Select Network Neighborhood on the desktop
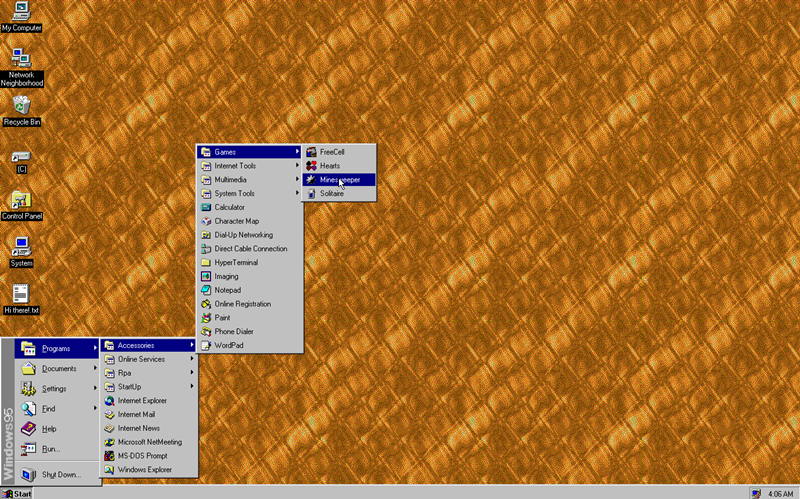Image resolution: width=800 pixels, height=499 pixels. pos(21,60)
